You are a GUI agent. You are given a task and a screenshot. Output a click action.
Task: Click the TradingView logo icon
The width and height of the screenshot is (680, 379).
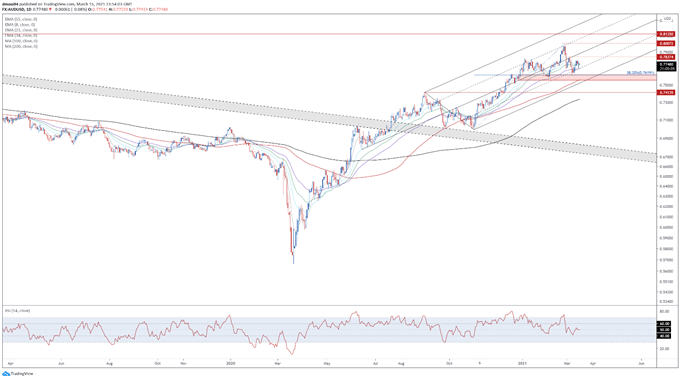(x=6, y=374)
